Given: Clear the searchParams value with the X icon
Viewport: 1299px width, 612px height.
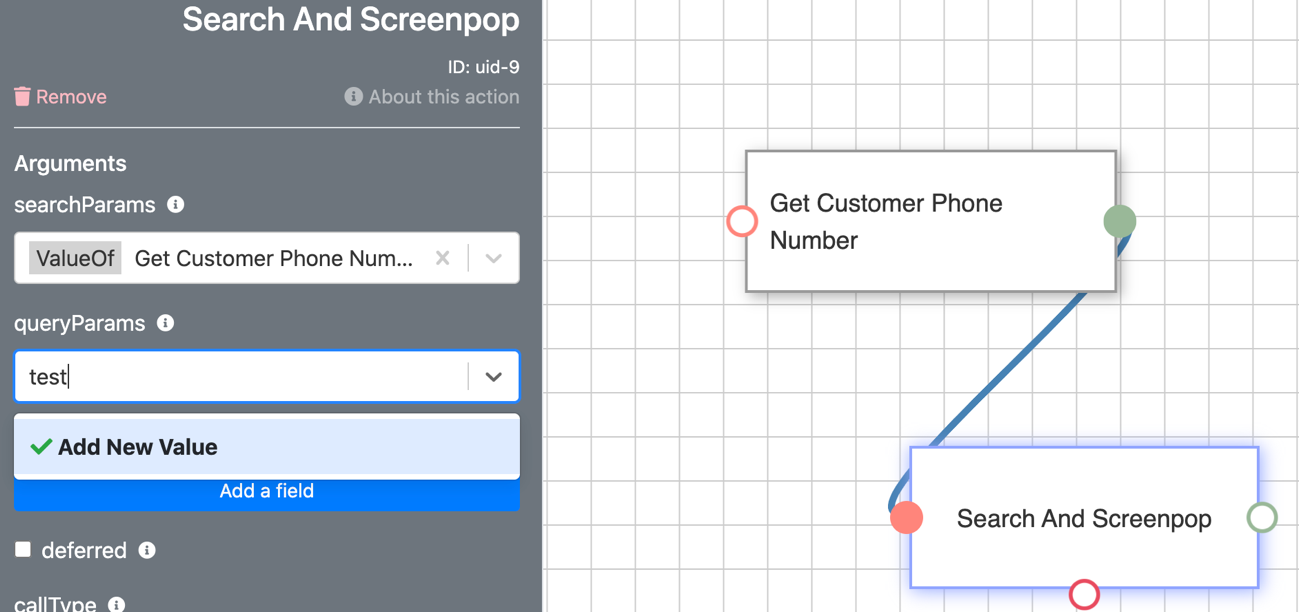Looking at the screenshot, I should [x=443, y=258].
